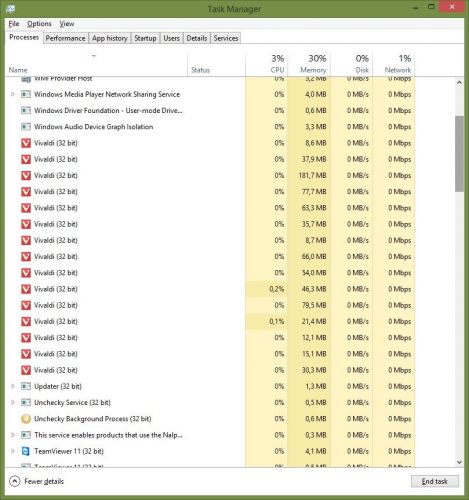This screenshot has height=500, width=469.
Task: Click the Updater (32 bit) process icon
Action: [x=26, y=386]
